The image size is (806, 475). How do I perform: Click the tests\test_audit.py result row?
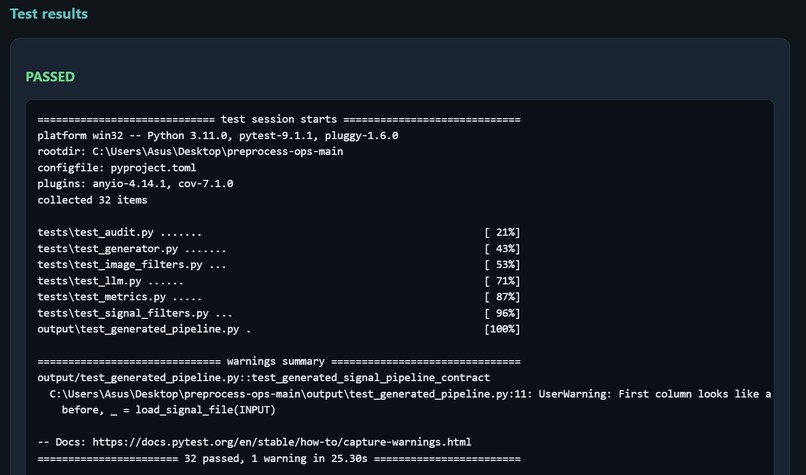coord(279,232)
